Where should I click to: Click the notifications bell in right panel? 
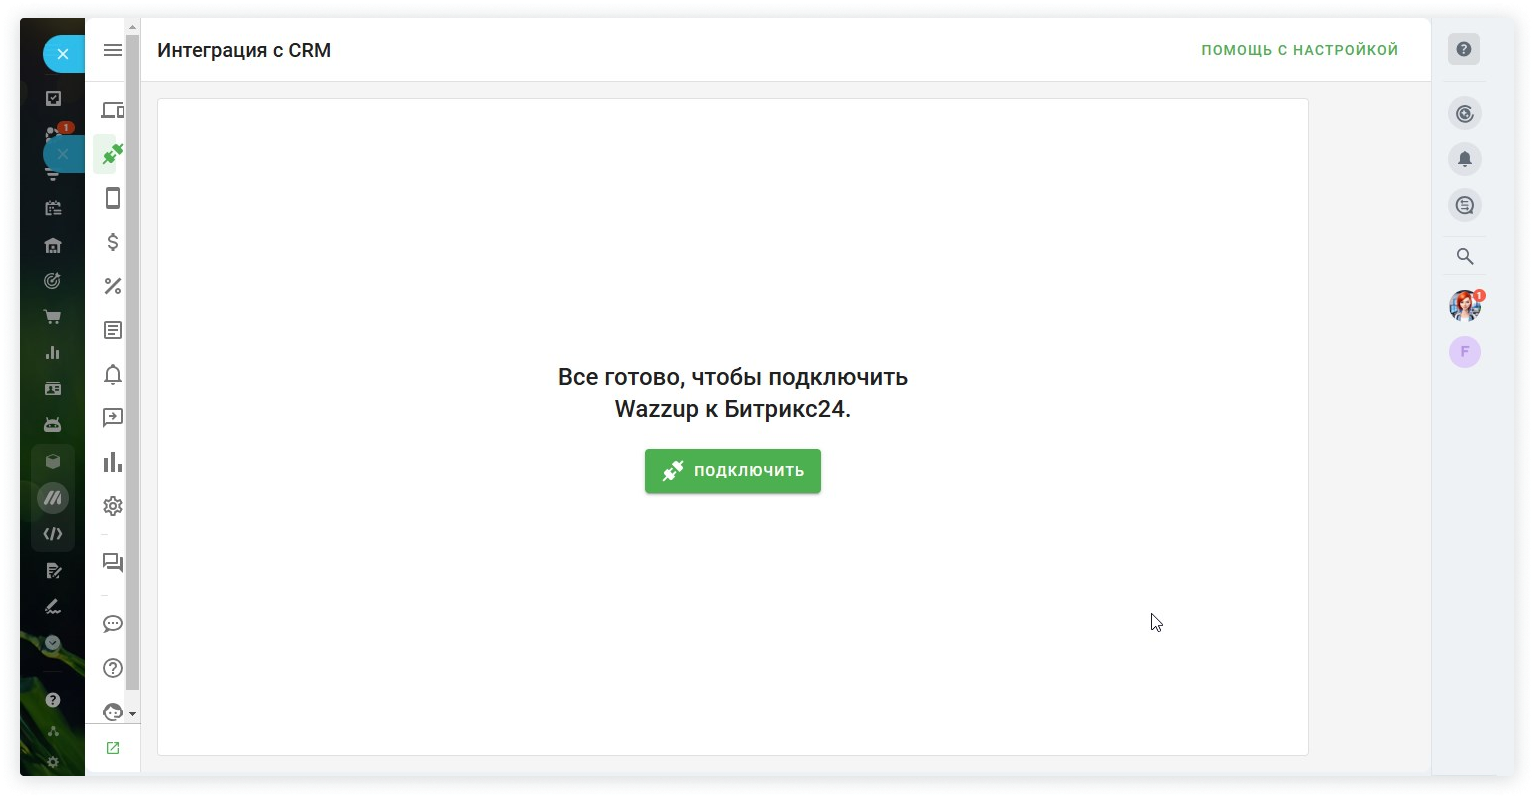click(x=1465, y=159)
